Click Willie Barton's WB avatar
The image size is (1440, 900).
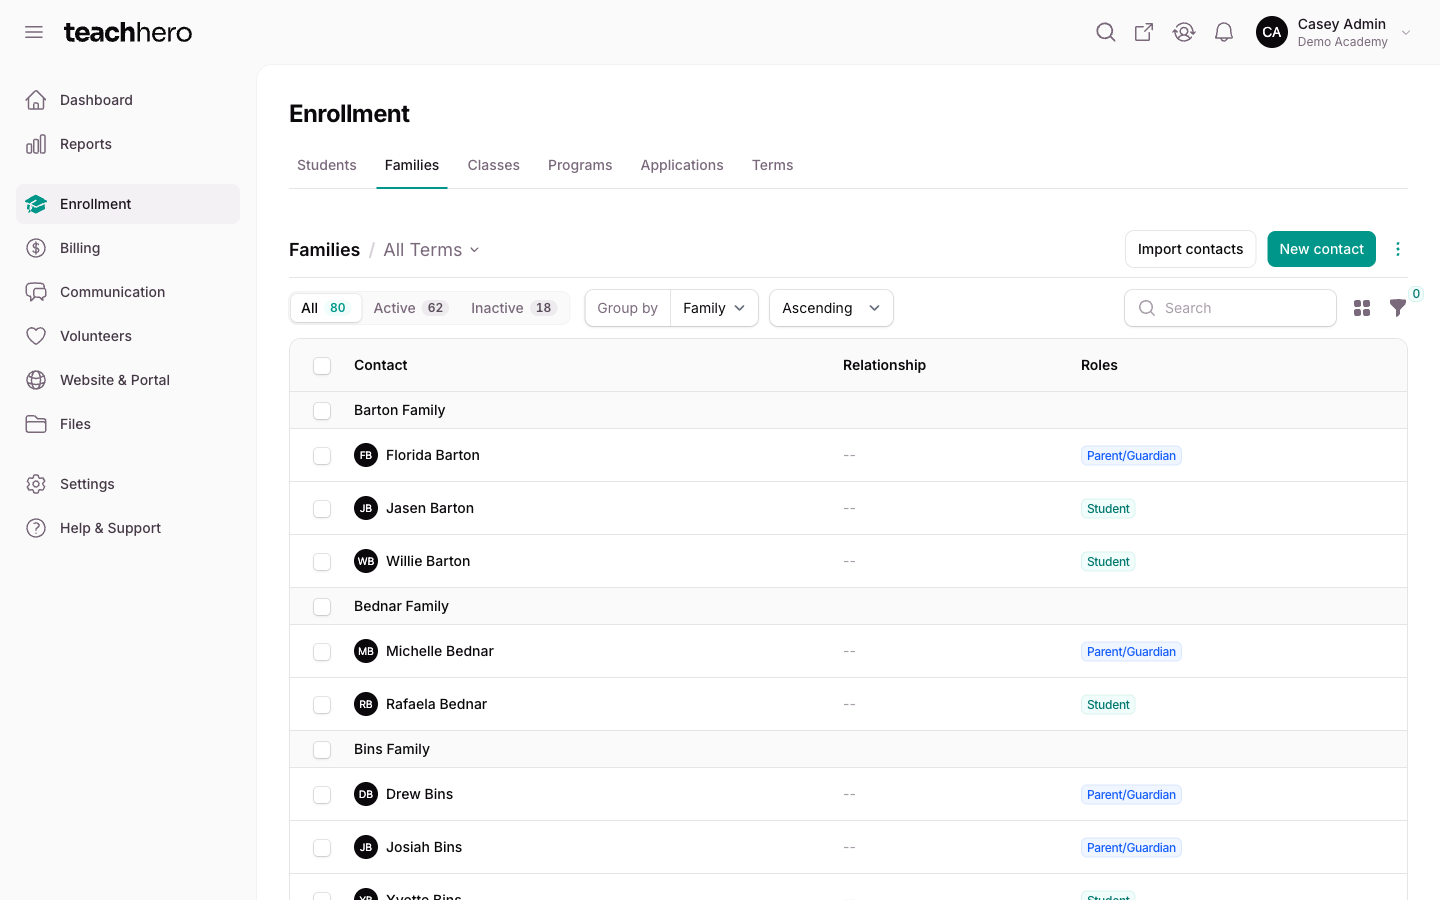click(x=366, y=561)
